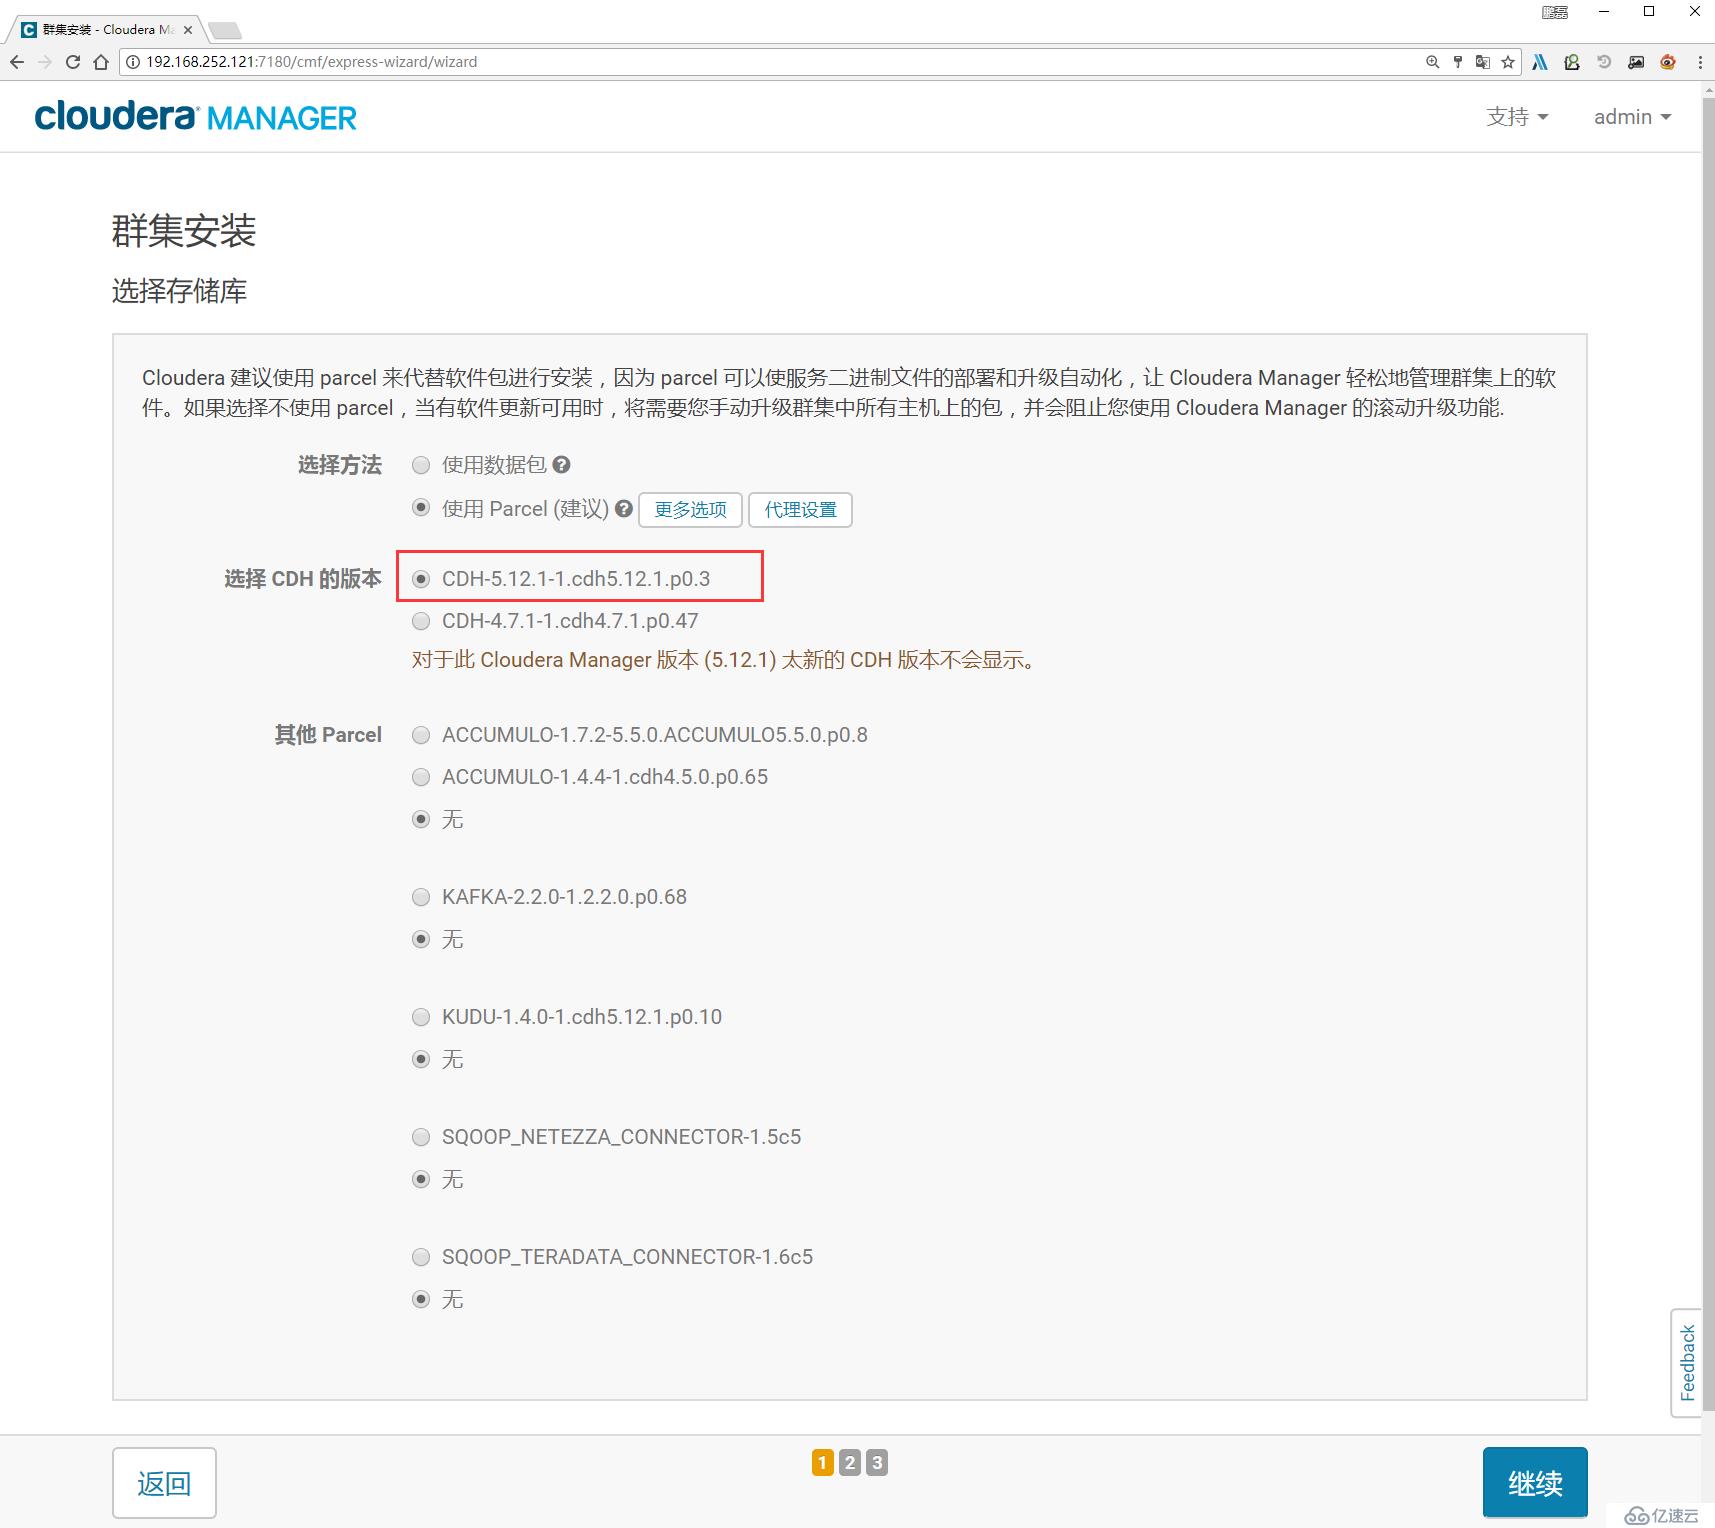Click the gray history clock extension icon
Viewport: 1715px width, 1528px height.
coord(1604,62)
